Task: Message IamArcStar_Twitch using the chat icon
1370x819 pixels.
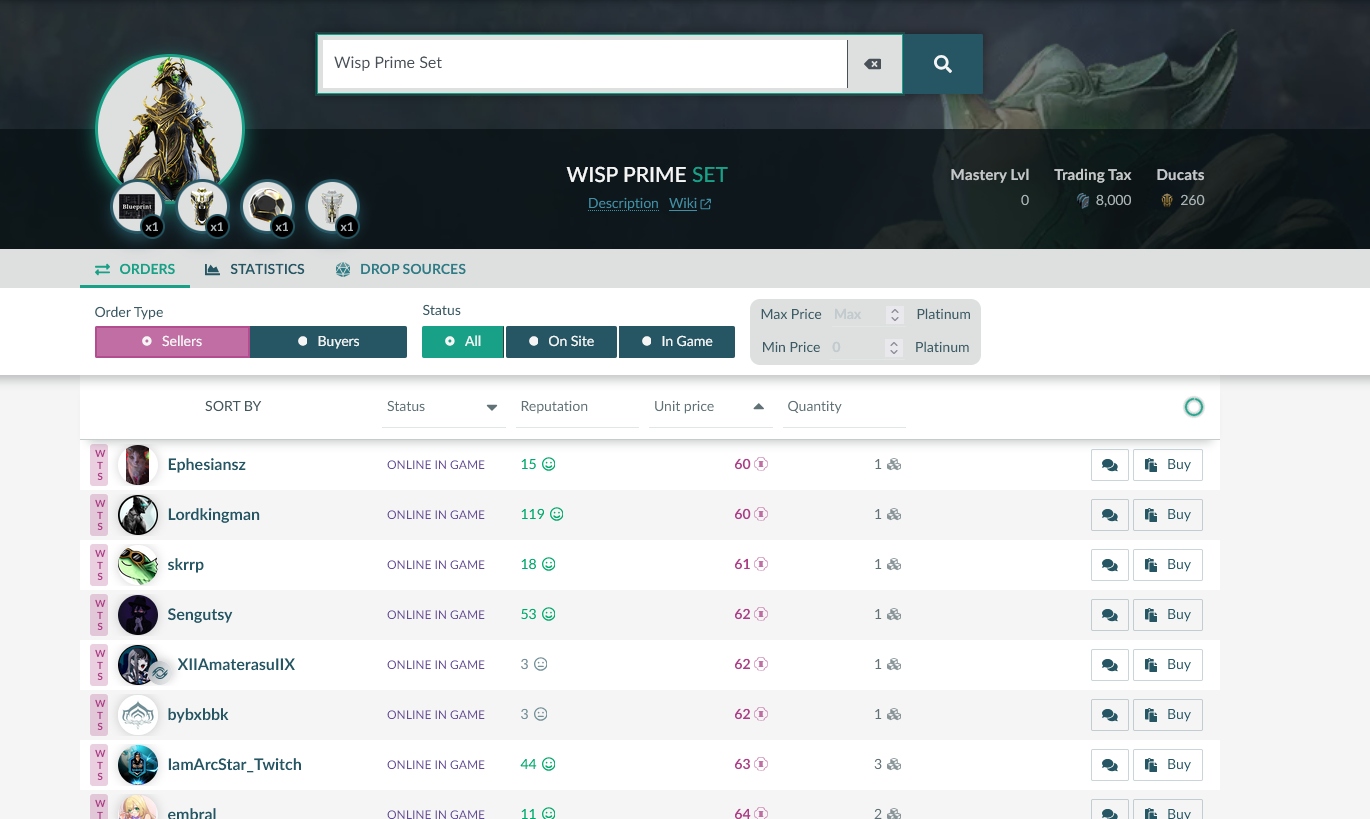Action: click(1109, 765)
